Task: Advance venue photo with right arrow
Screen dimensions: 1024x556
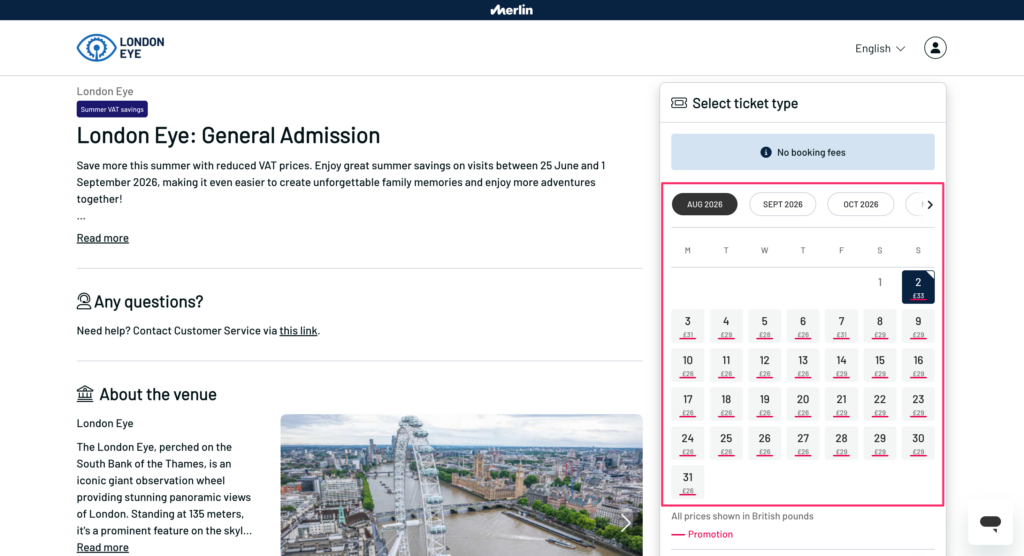Action: (625, 522)
